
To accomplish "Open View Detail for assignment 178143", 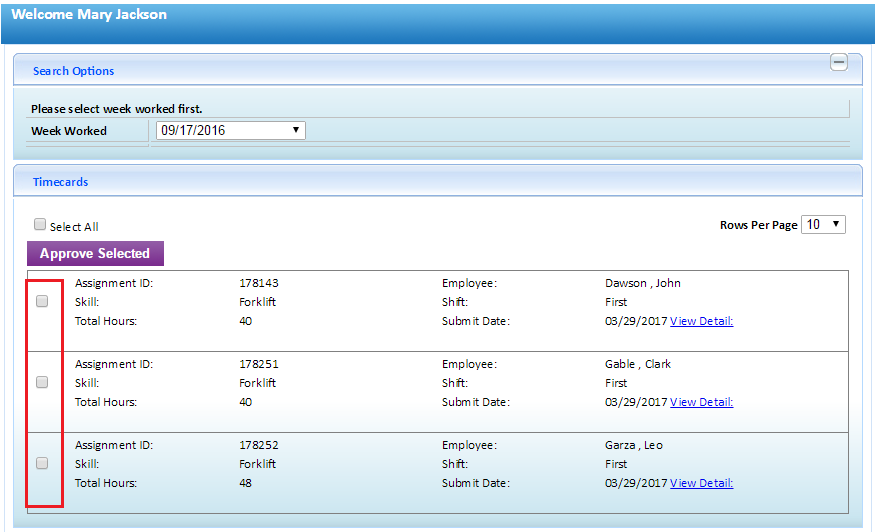I will [x=701, y=321].
